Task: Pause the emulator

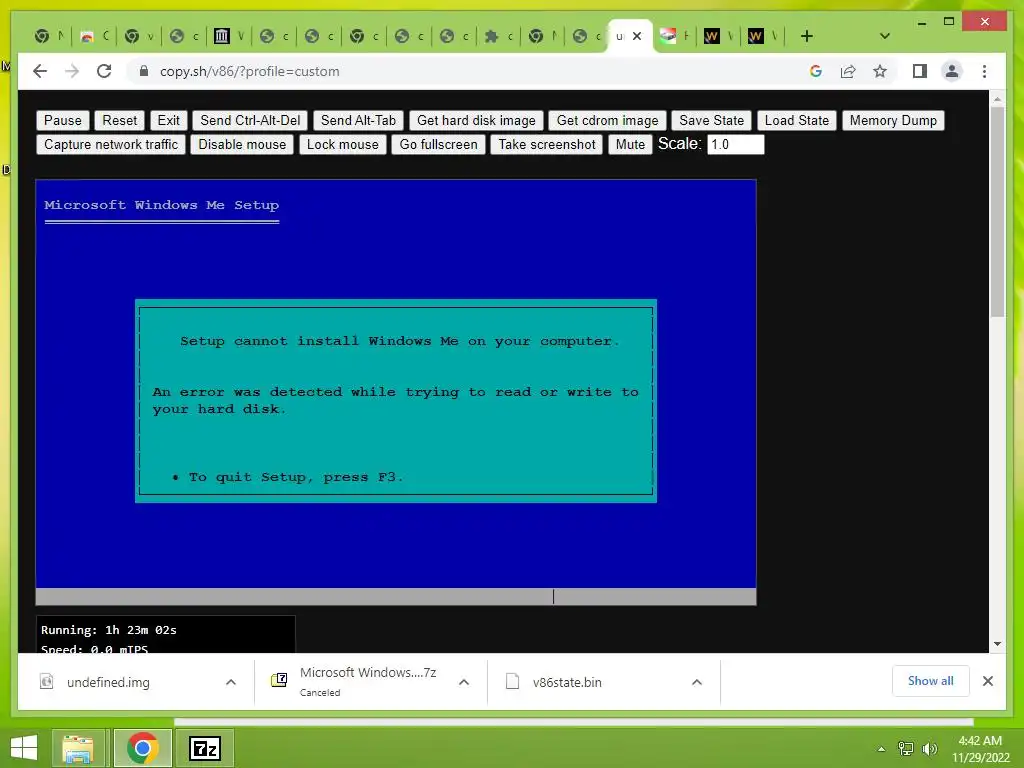Action: pyautogui.click(x=63, y=120)
